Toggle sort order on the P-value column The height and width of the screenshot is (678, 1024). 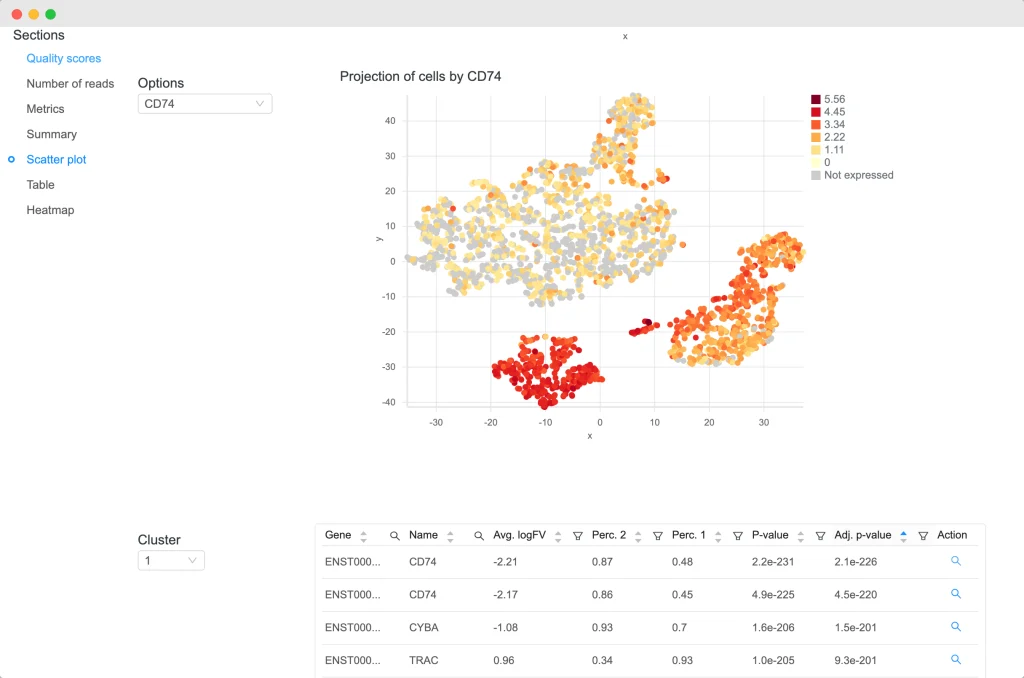(x=800, y=536)
